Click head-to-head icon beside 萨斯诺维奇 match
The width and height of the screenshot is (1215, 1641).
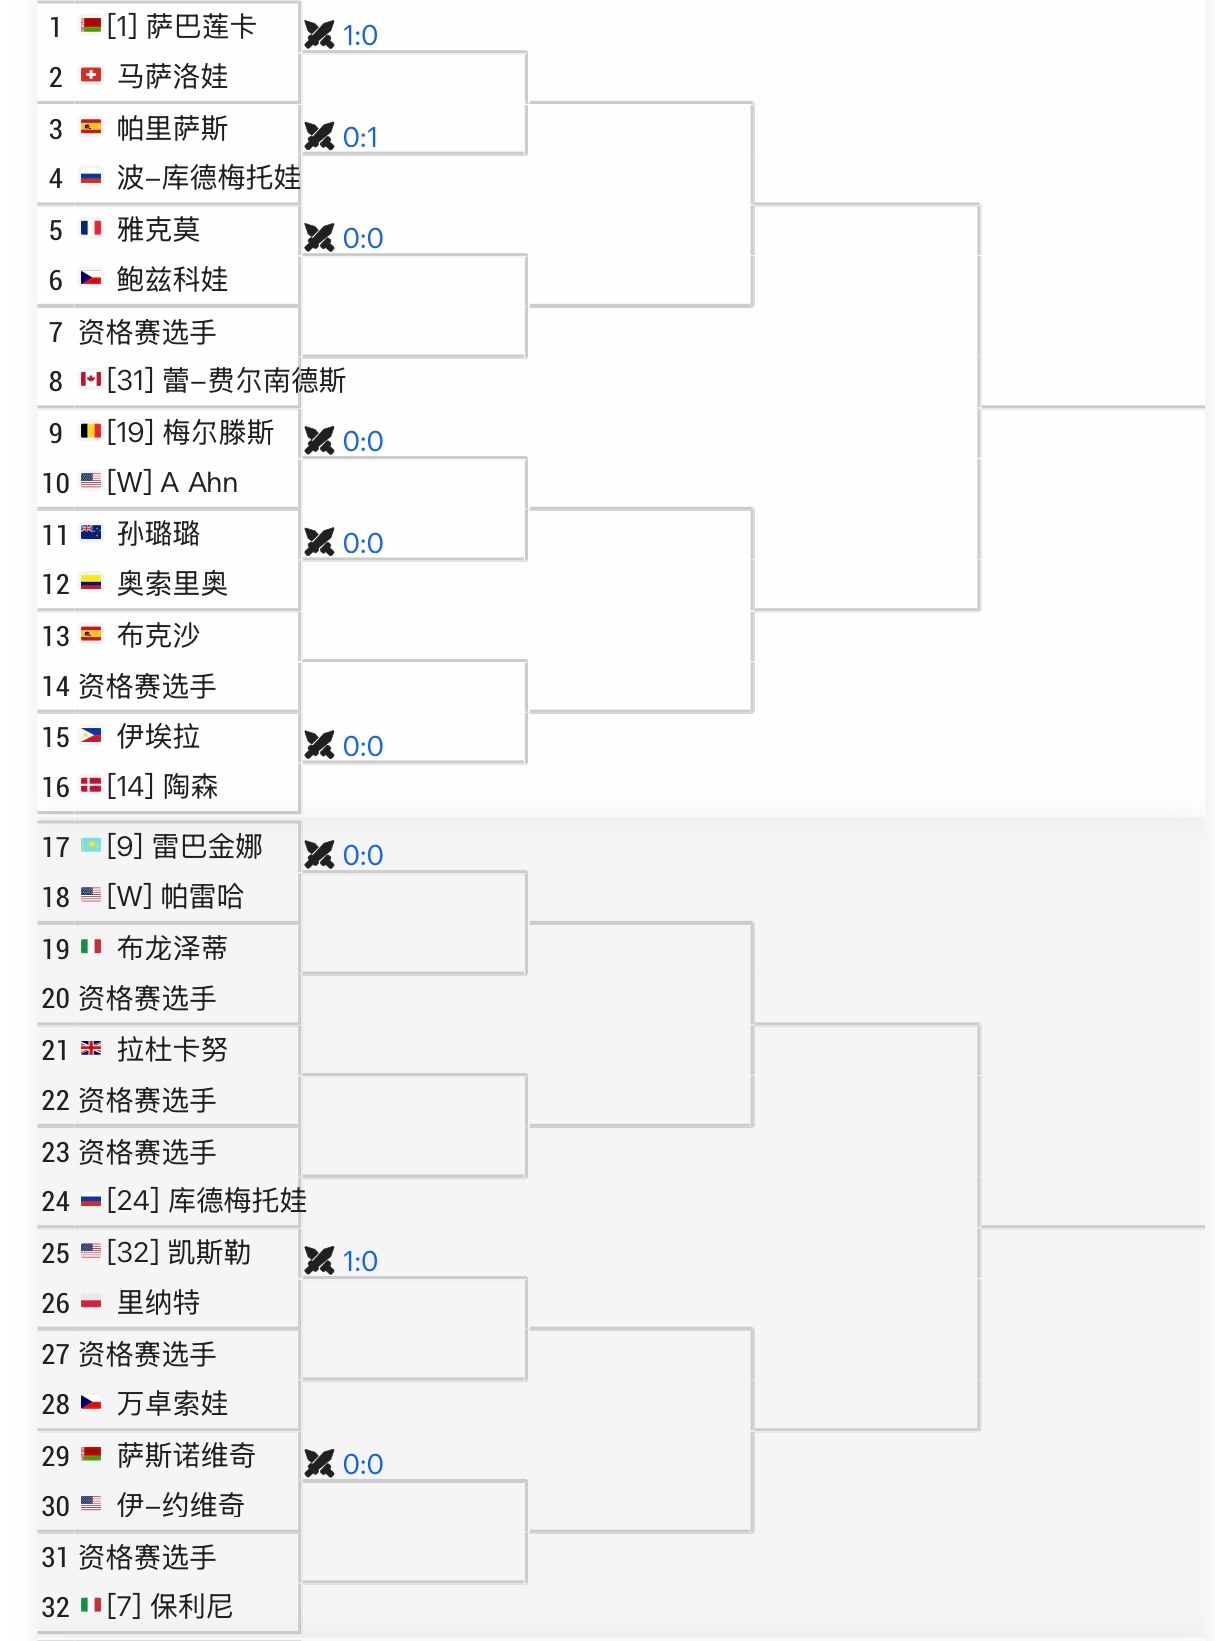coord(319,1464)
